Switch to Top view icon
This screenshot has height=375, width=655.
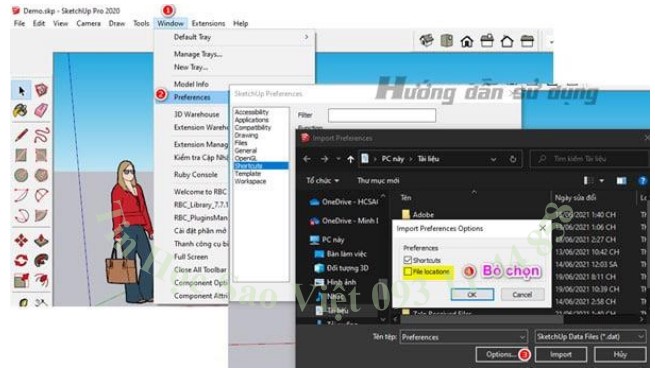coord(447,41)
